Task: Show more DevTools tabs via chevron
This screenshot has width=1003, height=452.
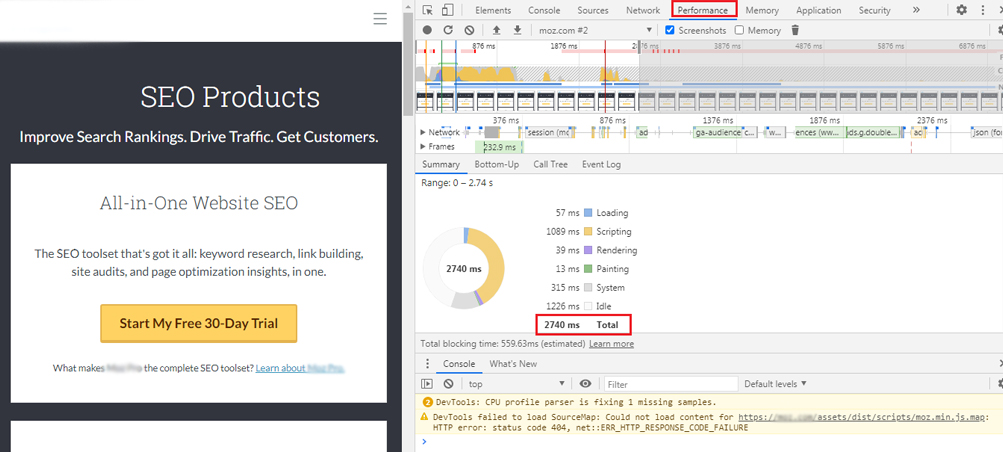Action: pos(916,10)
